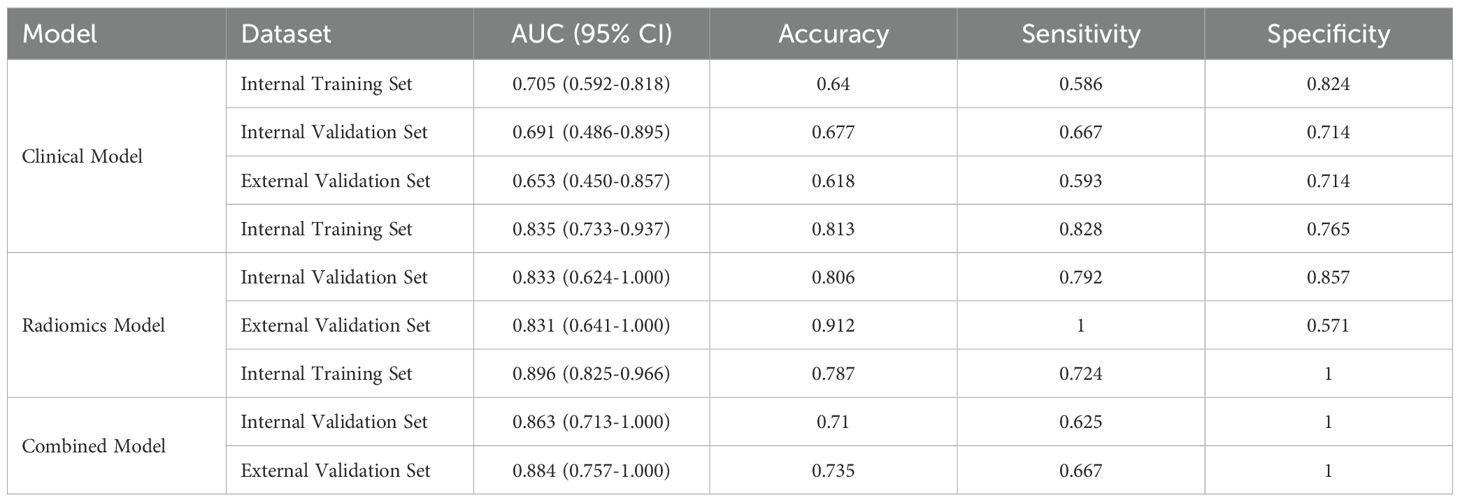Click AUC value 0.884 (0.757-1.000)
This screenshot has width=1460, height=502.
(x=591, y=470)
